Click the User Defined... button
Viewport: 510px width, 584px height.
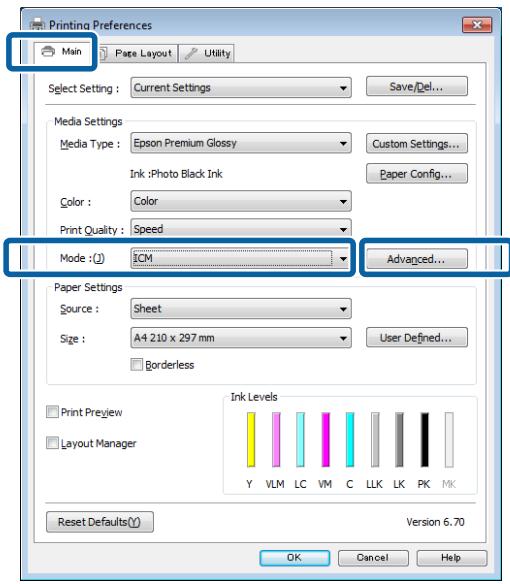[416, 337]
